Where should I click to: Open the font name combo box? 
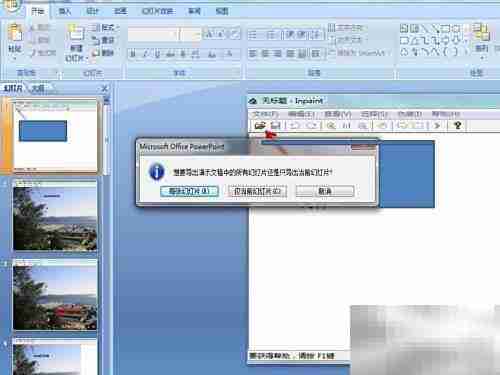(154, 34)
